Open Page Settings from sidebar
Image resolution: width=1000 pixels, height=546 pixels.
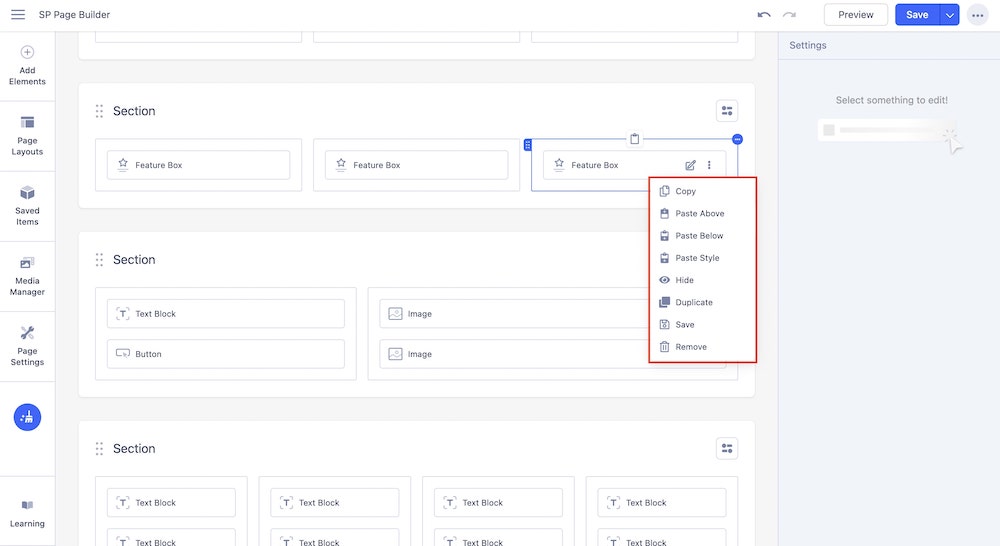coord(27,345)
